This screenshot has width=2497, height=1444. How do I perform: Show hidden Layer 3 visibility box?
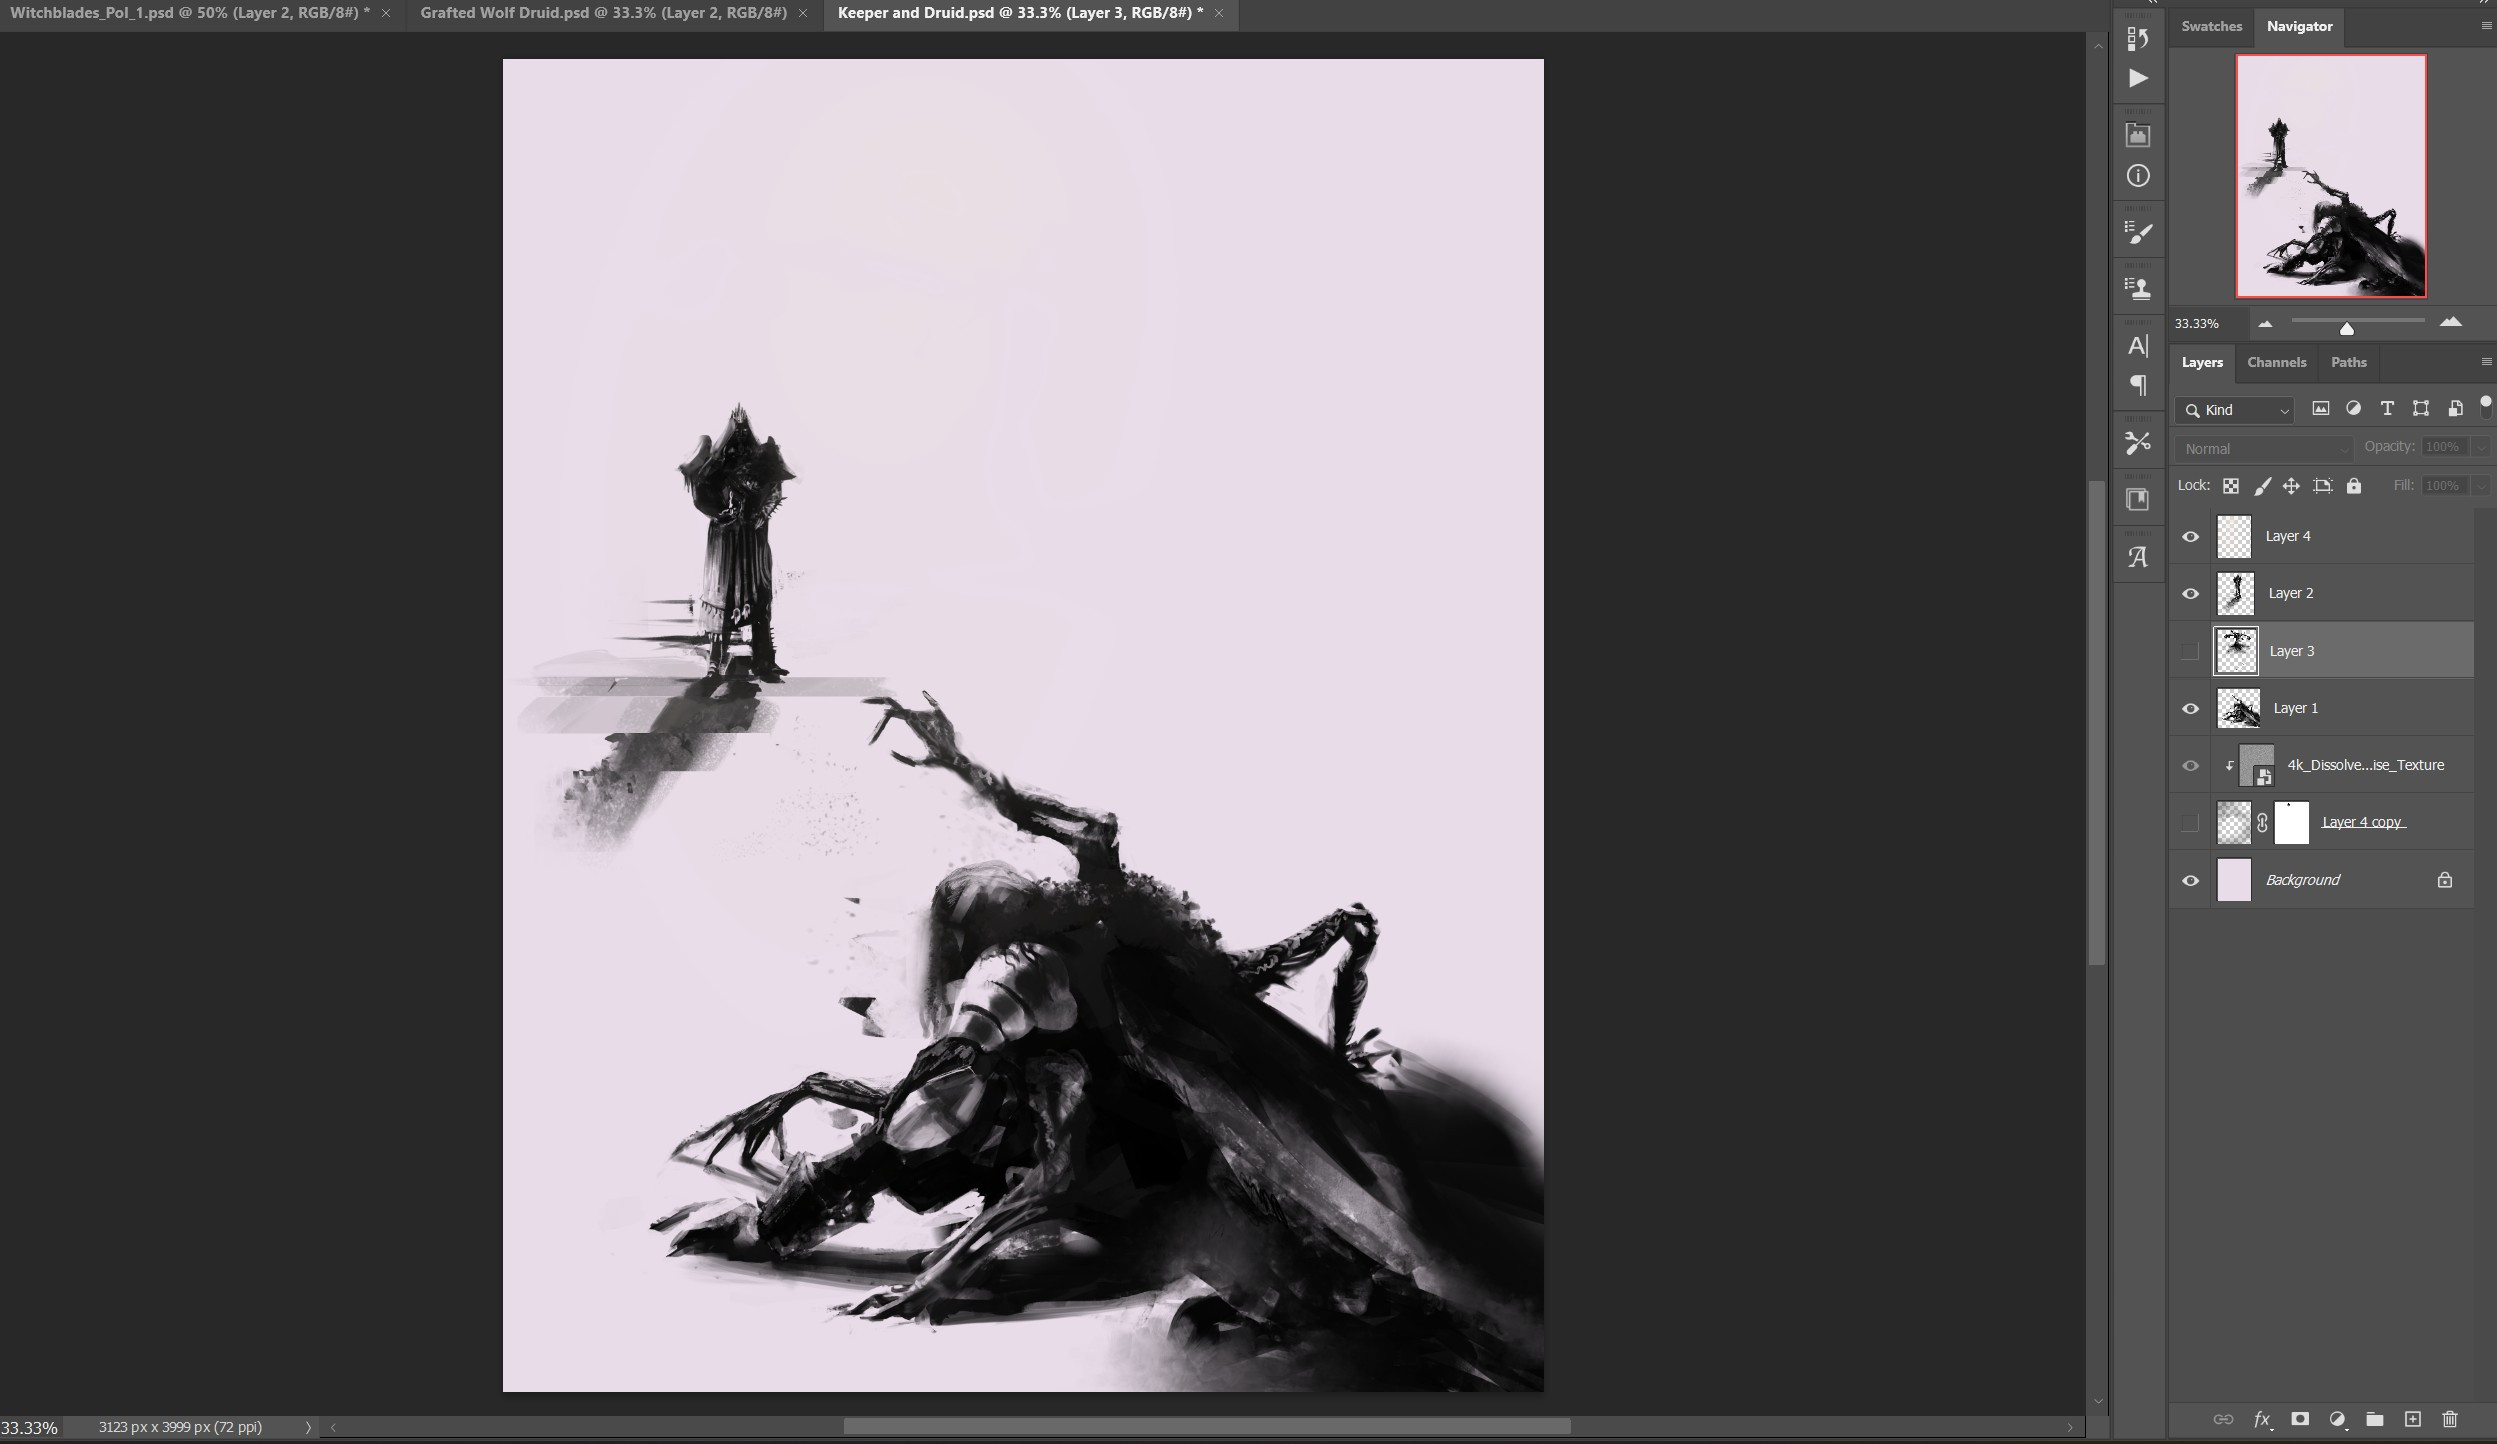(2190, 651)
